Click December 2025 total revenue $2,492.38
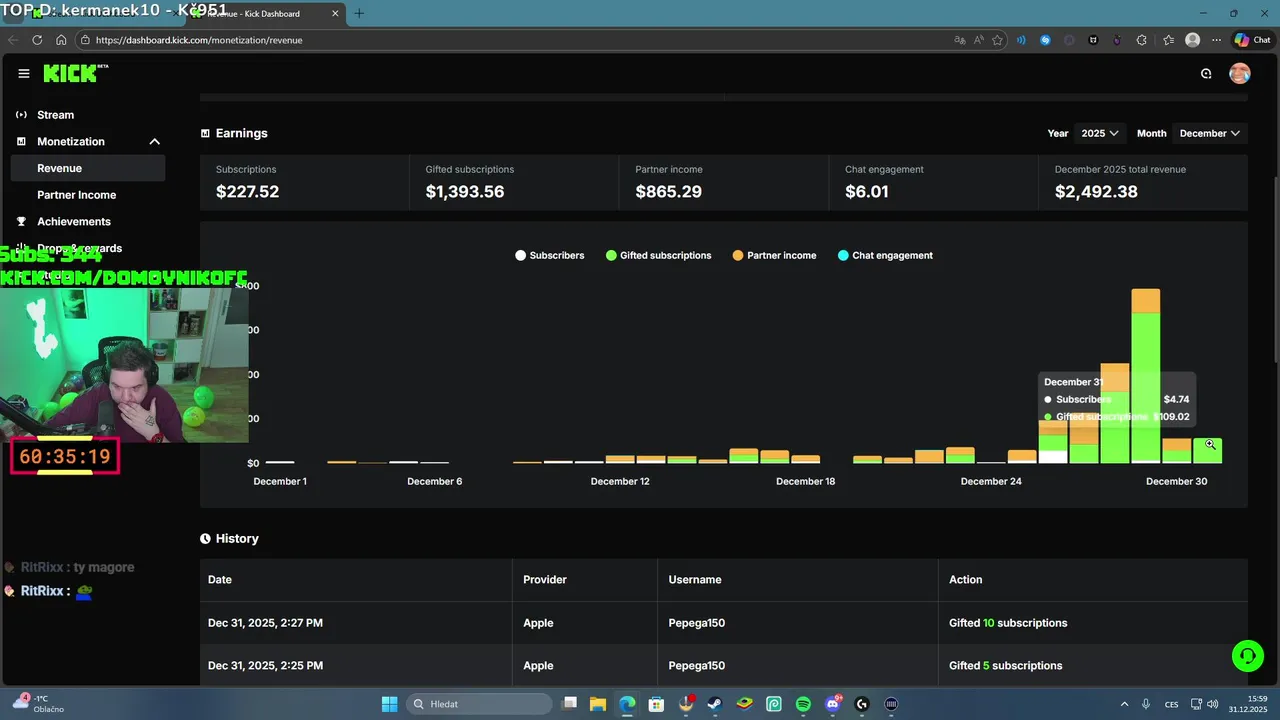The width and height of the screenshot is (1280, 720). click(1144, 182)
